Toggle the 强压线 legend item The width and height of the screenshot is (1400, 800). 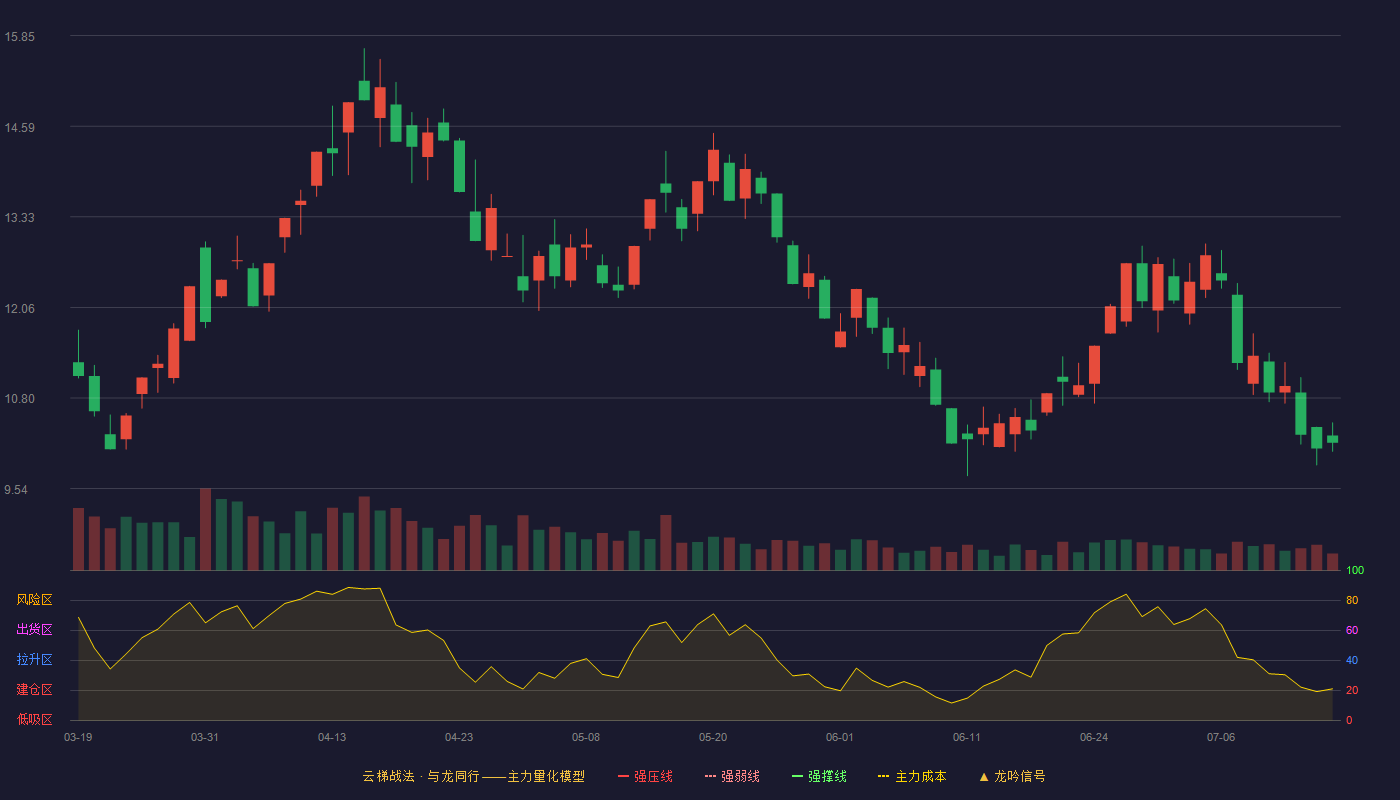click(645, 776)
